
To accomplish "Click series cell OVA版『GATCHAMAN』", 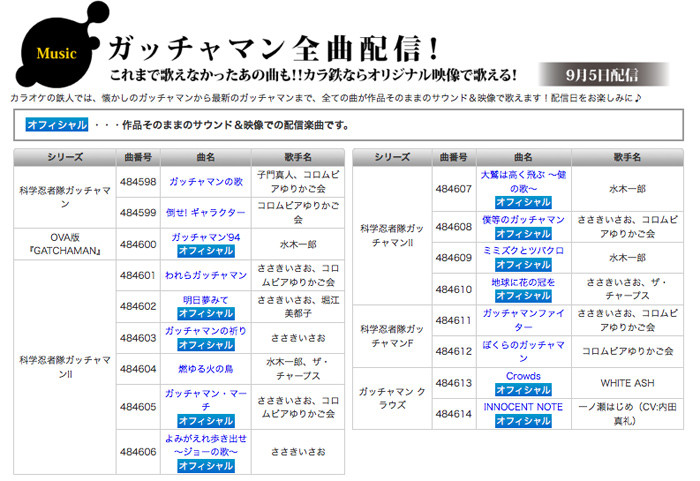I will [65, 244].
